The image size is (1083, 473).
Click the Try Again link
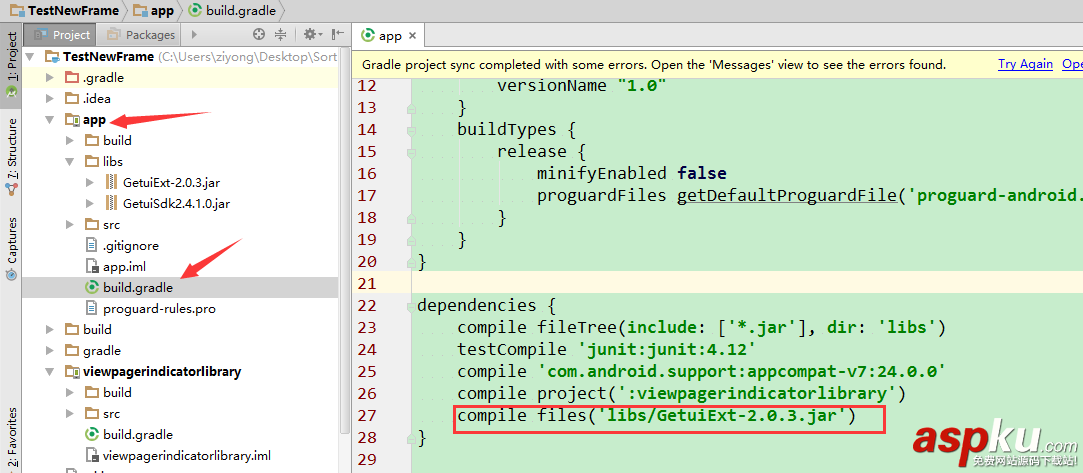coord(1025,64)
